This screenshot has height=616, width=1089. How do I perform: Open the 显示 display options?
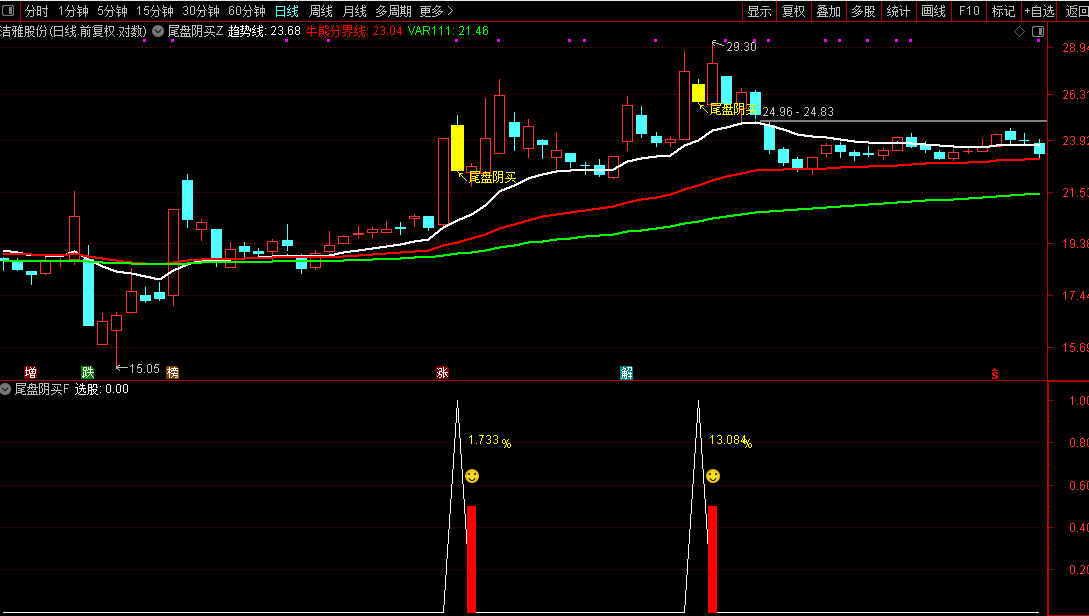pos(759,11)
